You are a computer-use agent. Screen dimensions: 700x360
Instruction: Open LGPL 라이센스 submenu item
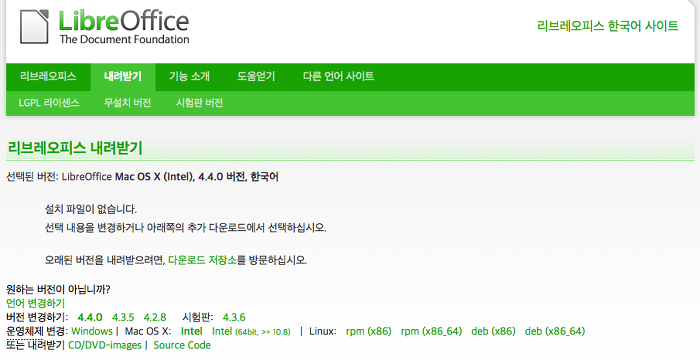[x=49, y=103]
